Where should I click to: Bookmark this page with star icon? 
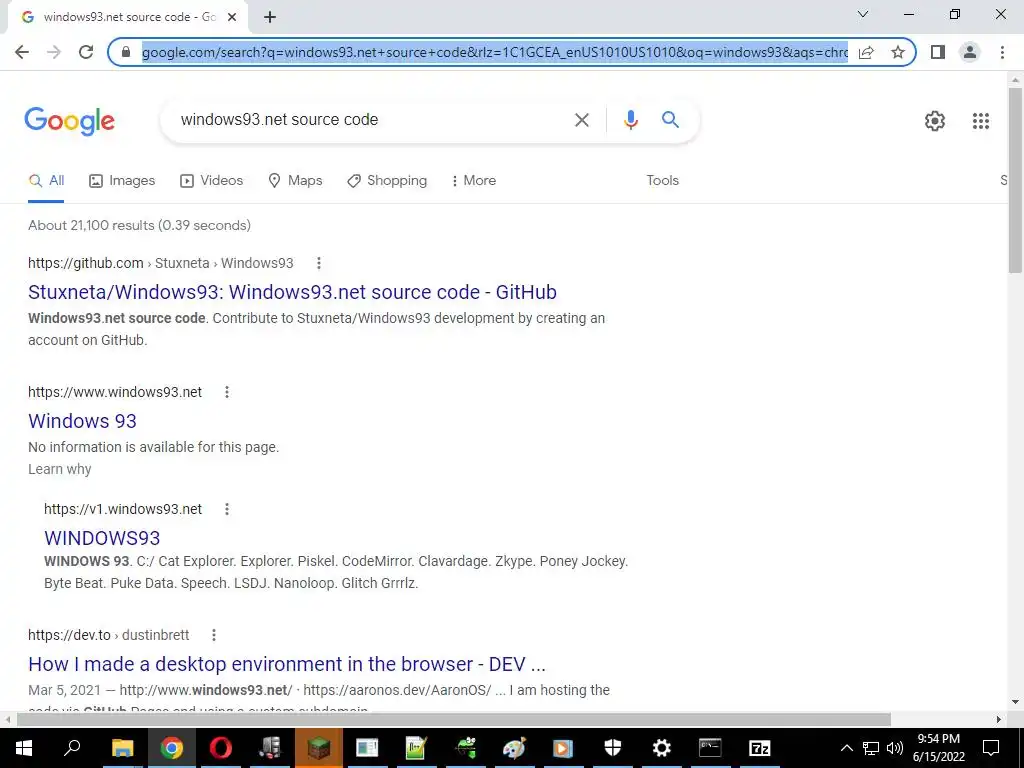coord(898,52)
